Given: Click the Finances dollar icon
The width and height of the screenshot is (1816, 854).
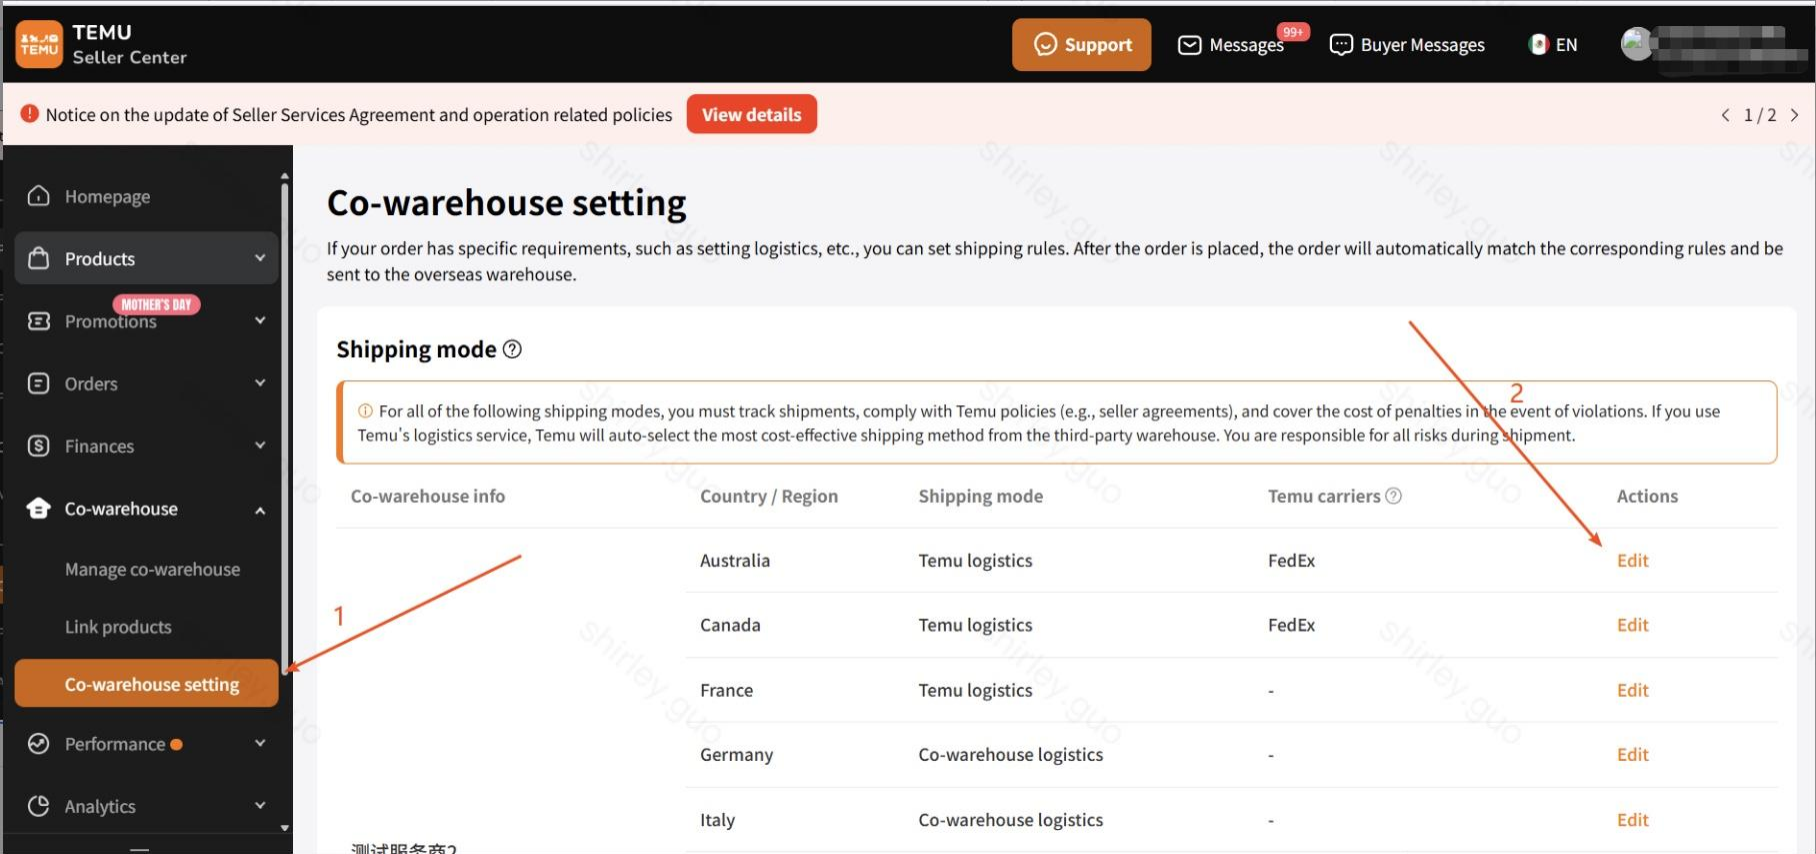Looking at the screenshot, I should click(x=39, y=446).
